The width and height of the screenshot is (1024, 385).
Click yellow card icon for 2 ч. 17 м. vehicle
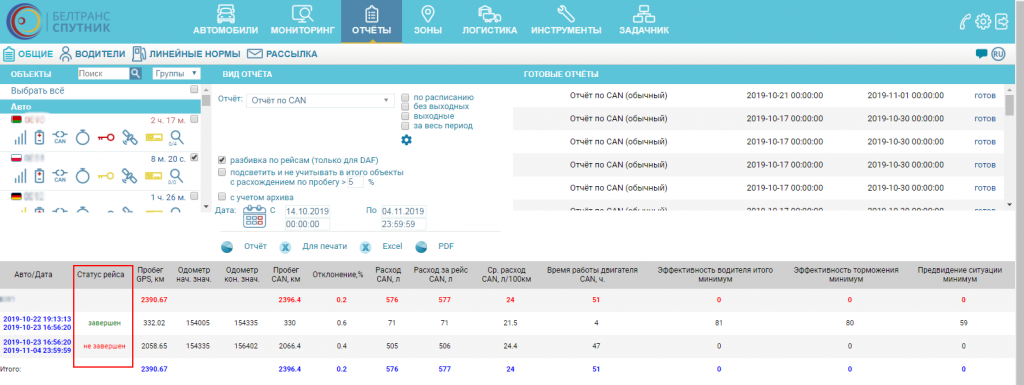tap(153, 138)
